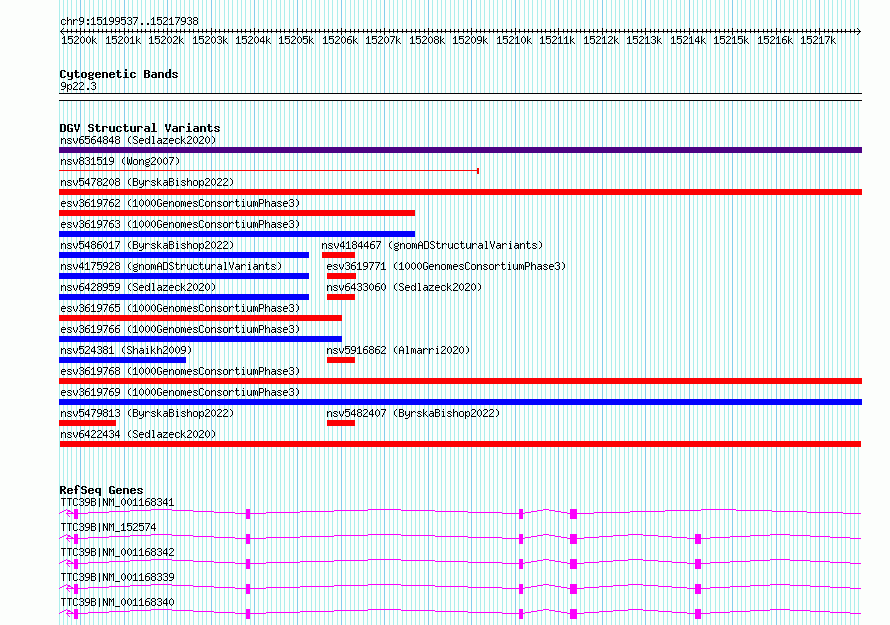Select the short red esv3619771 bar

[x=341, y=276]
